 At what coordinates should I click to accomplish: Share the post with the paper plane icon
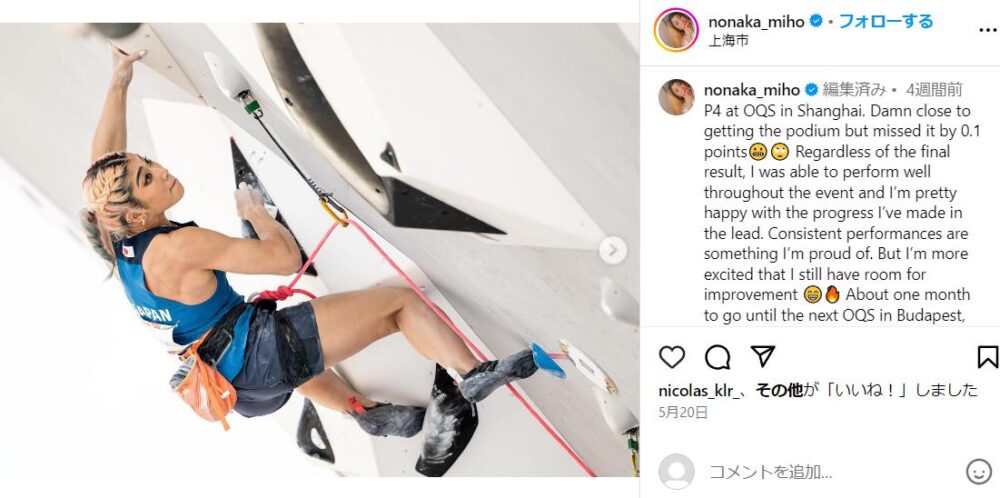(x=763, y=356)
